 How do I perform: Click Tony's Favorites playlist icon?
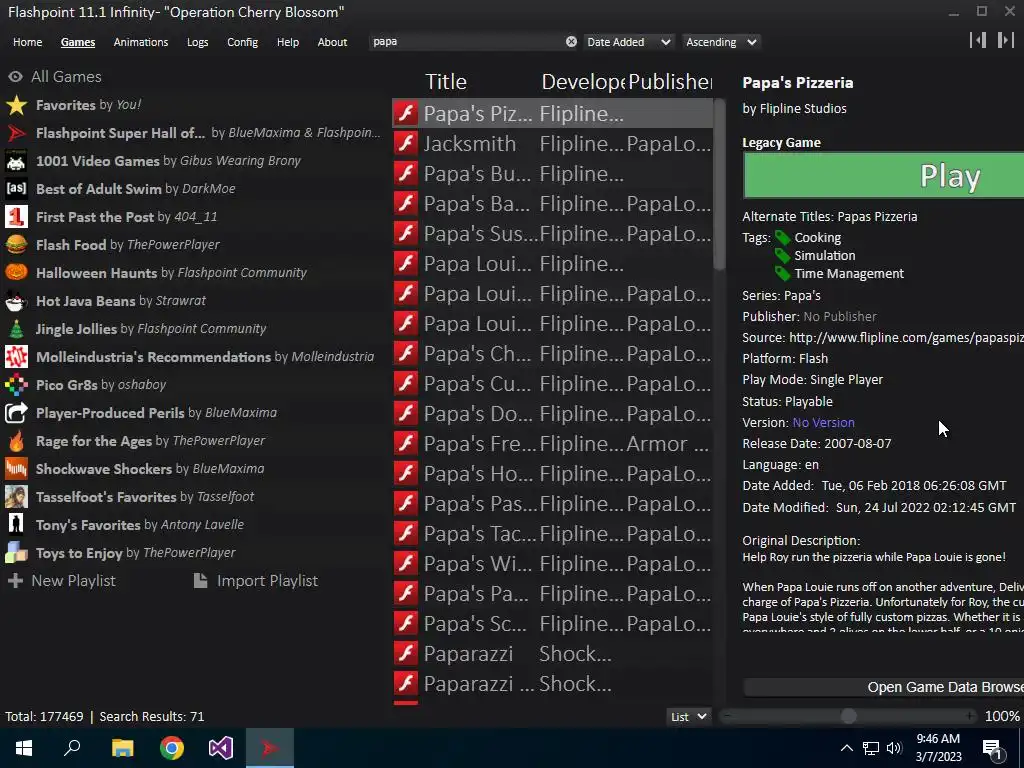[x=16, y=524]
